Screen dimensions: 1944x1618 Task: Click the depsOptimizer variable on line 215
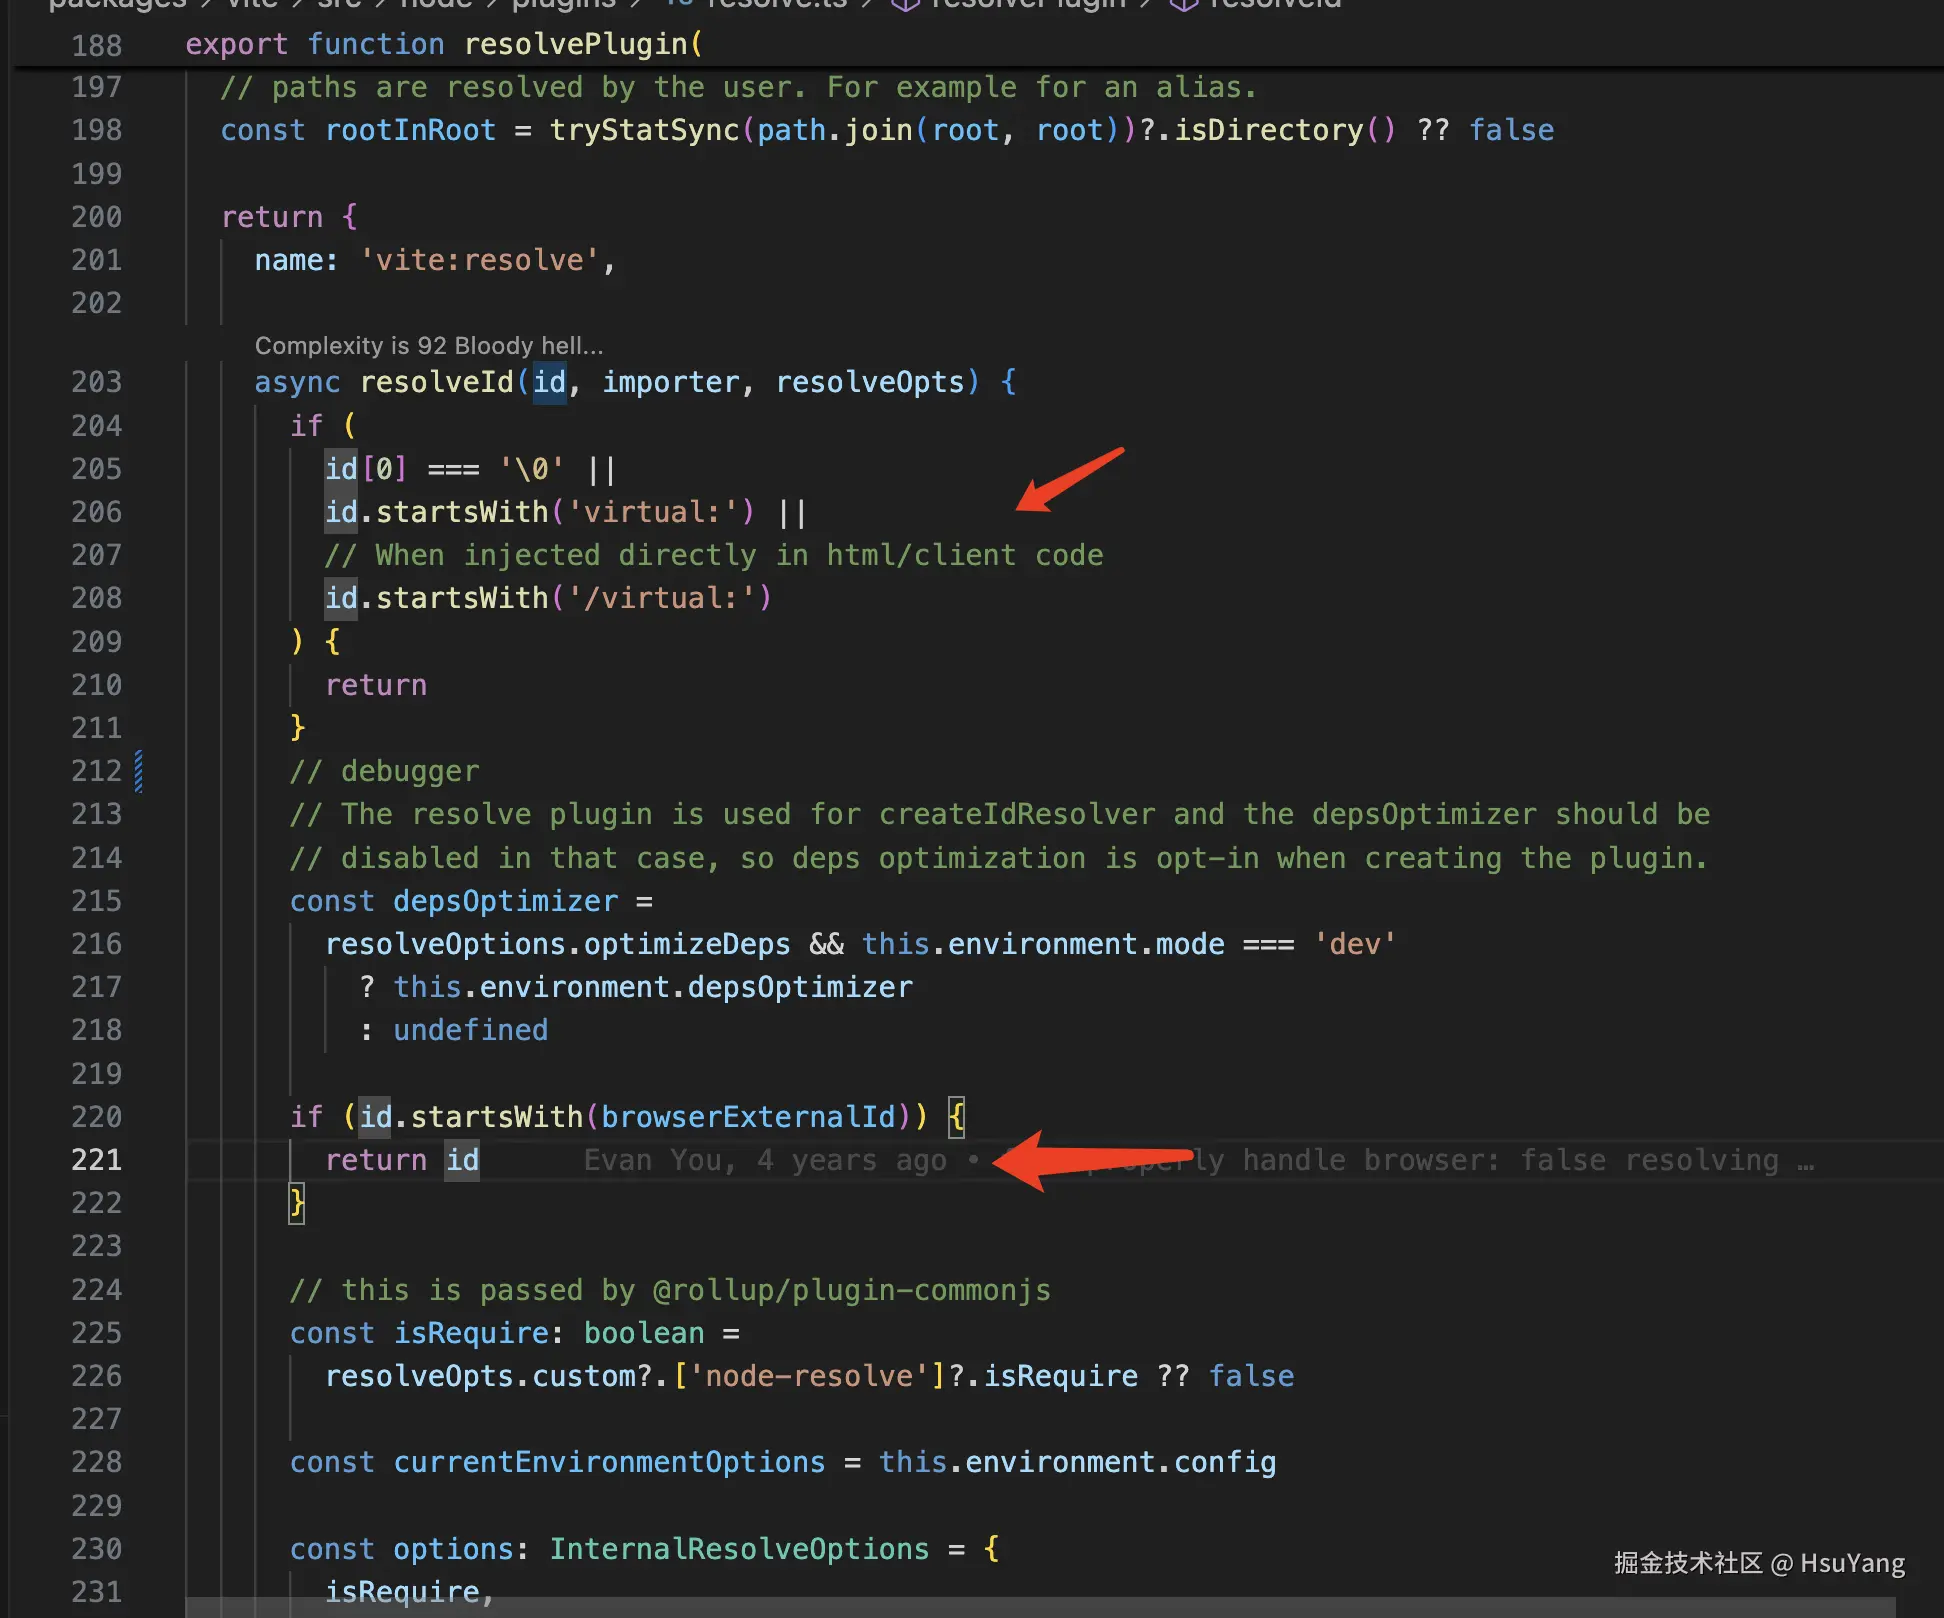(x=505, y=901)
